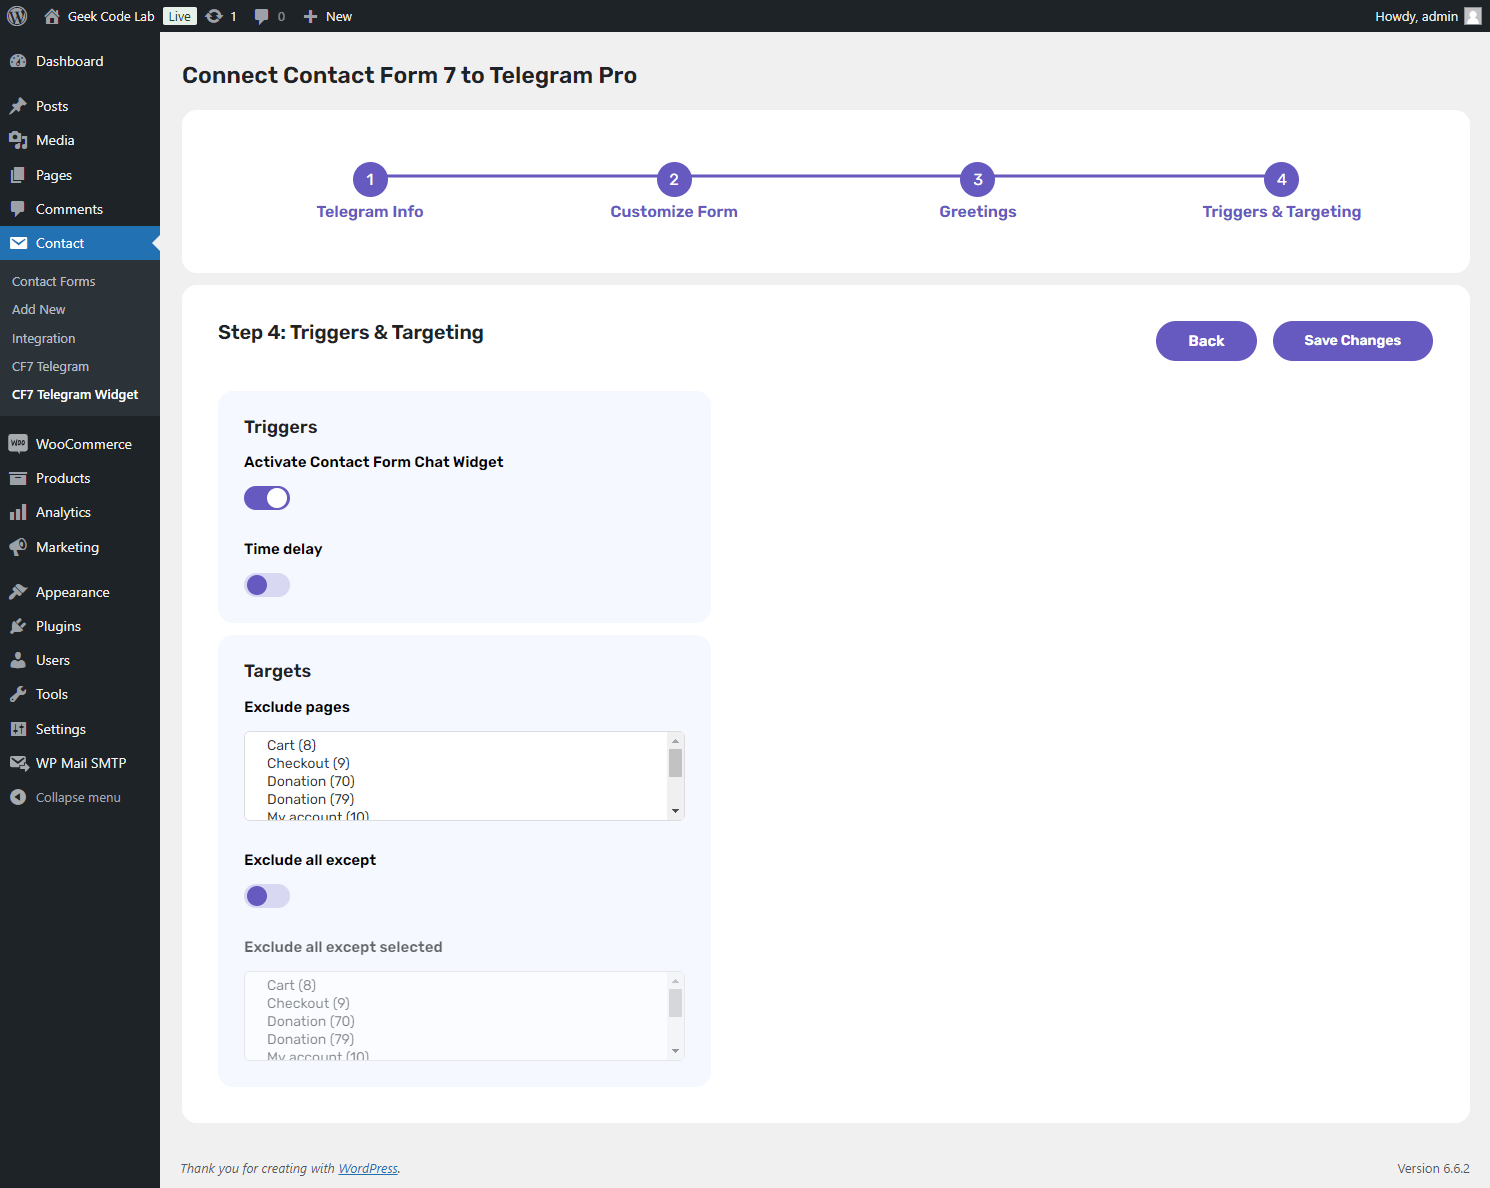Open Appearance menu label
1490x1188 pixels.
click(x=73, y=592)
